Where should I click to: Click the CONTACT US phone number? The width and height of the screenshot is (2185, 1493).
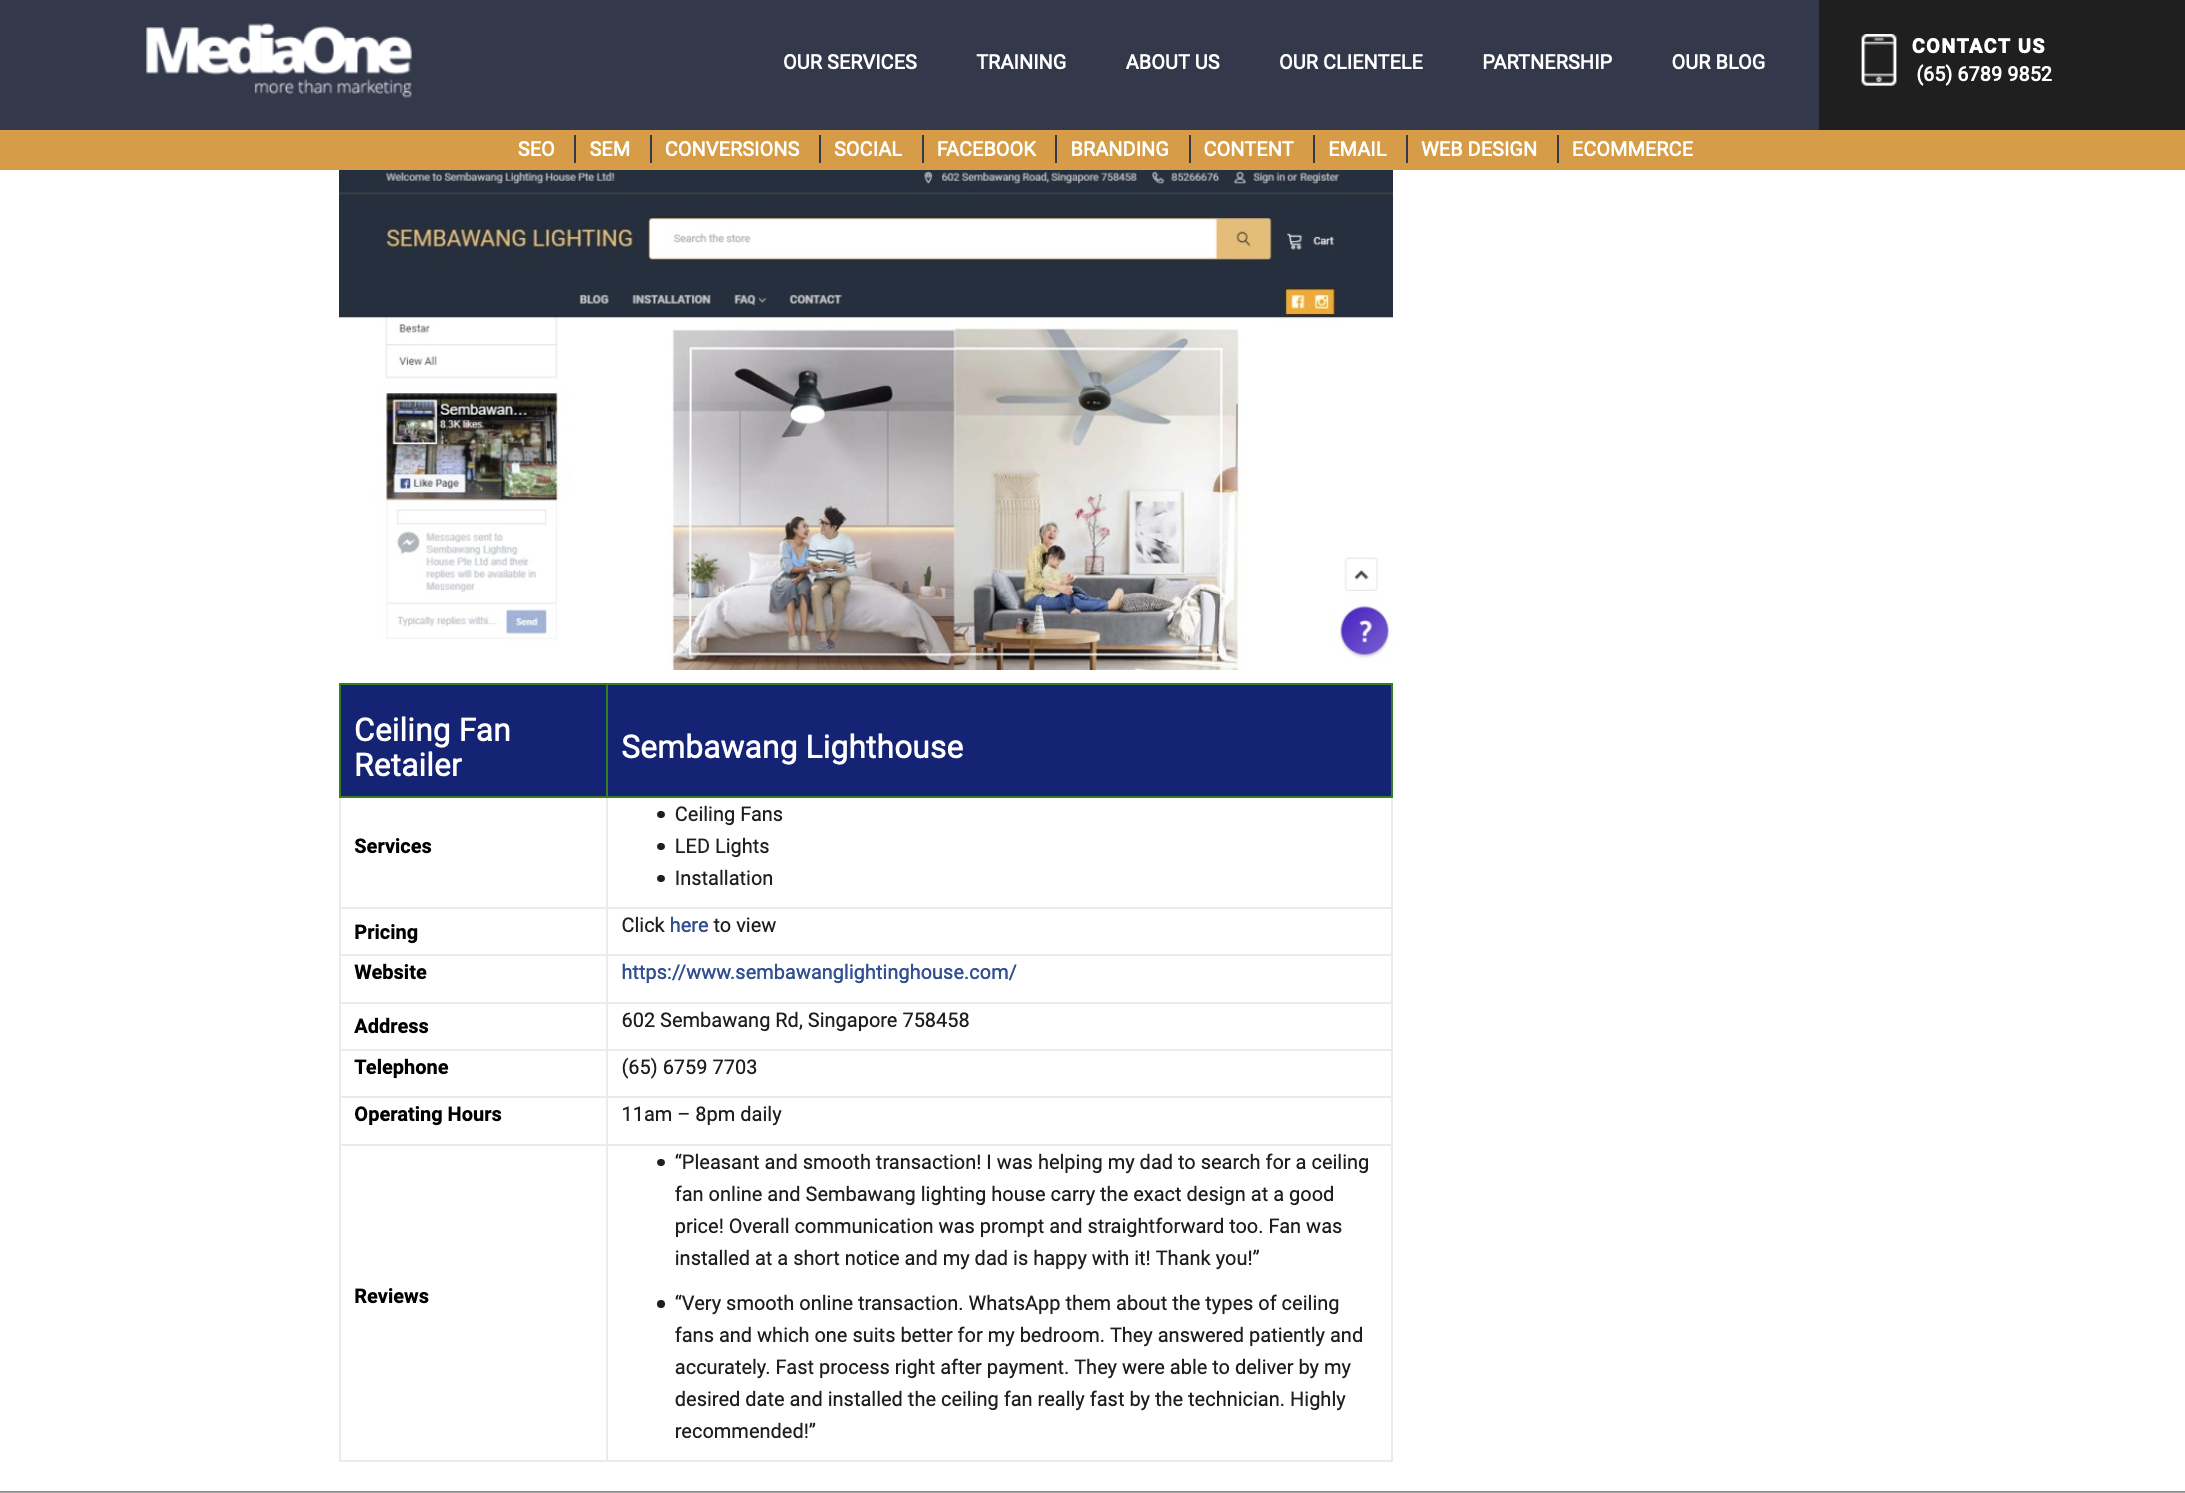click(x=1983, y=74)
